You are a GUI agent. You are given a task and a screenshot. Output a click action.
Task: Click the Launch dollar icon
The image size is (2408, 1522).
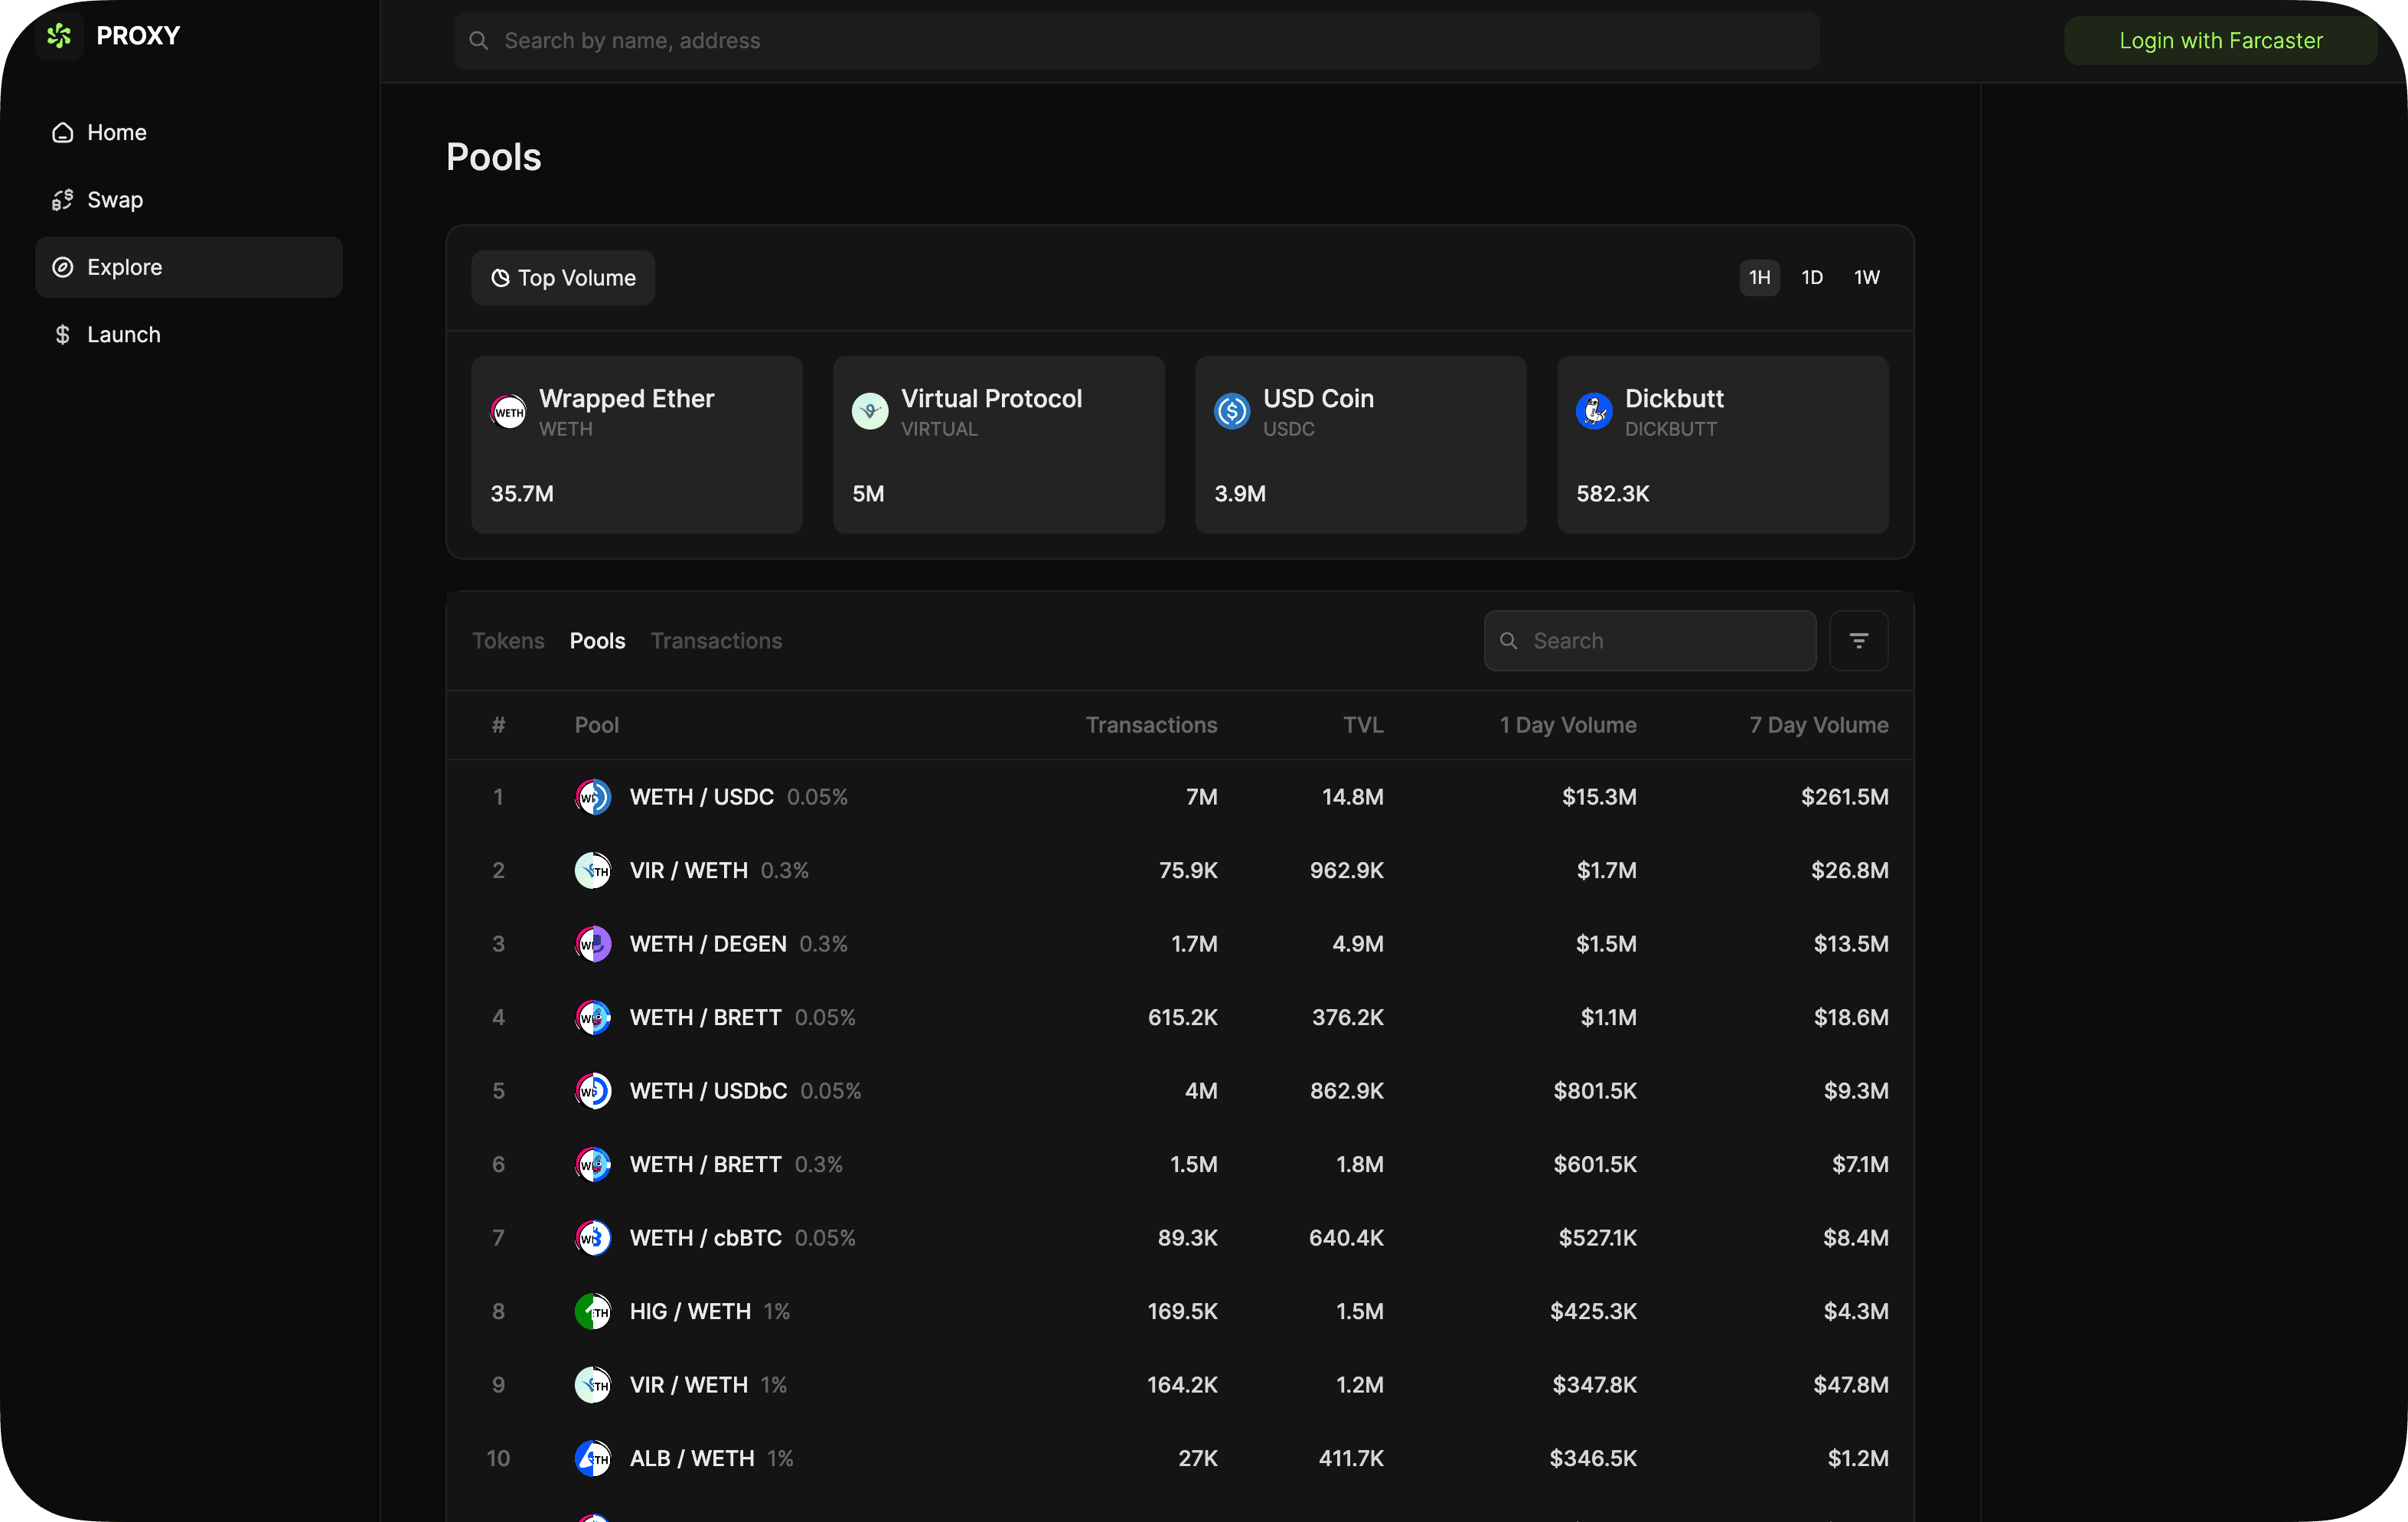click(x=63, y=335)
